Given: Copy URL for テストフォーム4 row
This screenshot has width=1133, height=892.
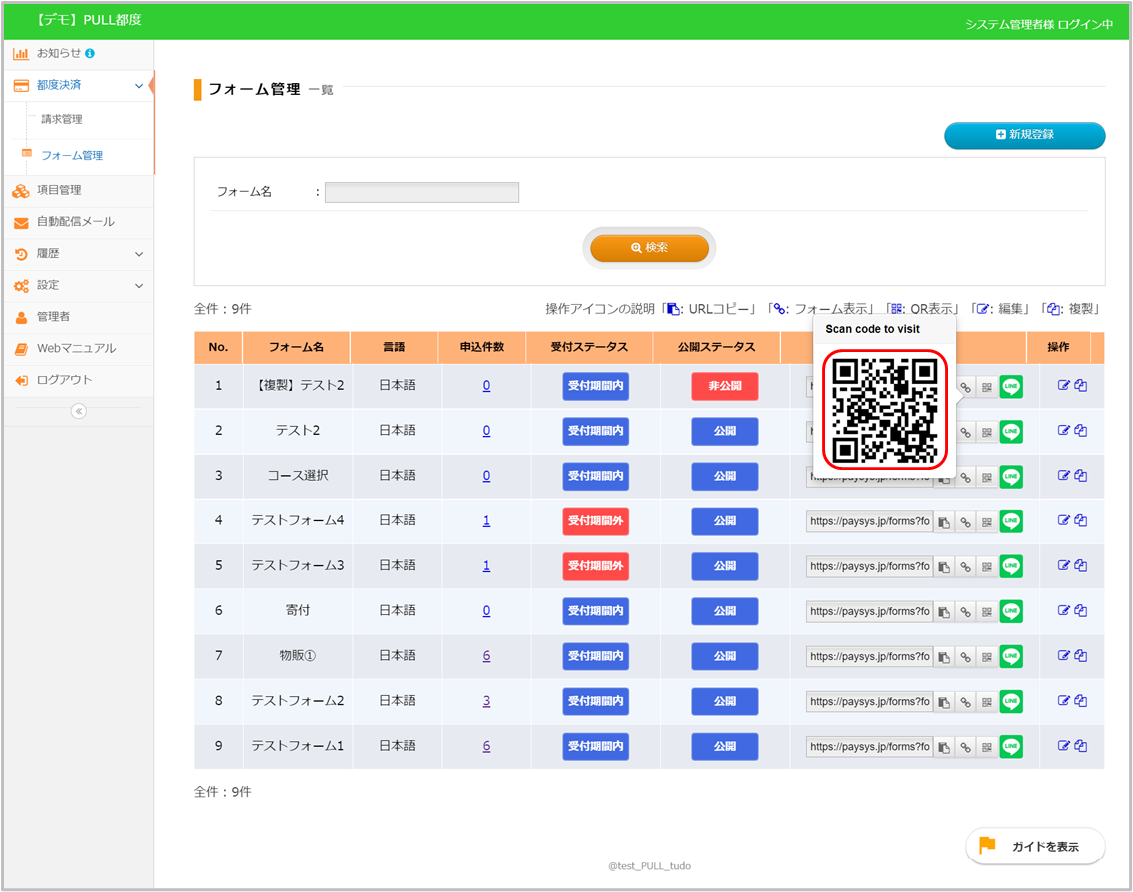Looking at the screenshot, I should point(943,521).
